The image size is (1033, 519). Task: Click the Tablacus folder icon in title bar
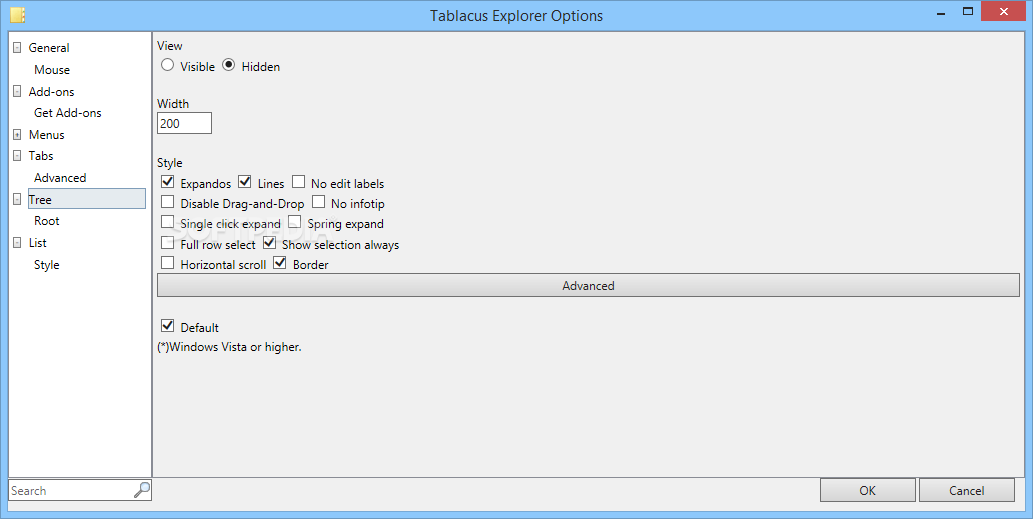click(18, 14)
